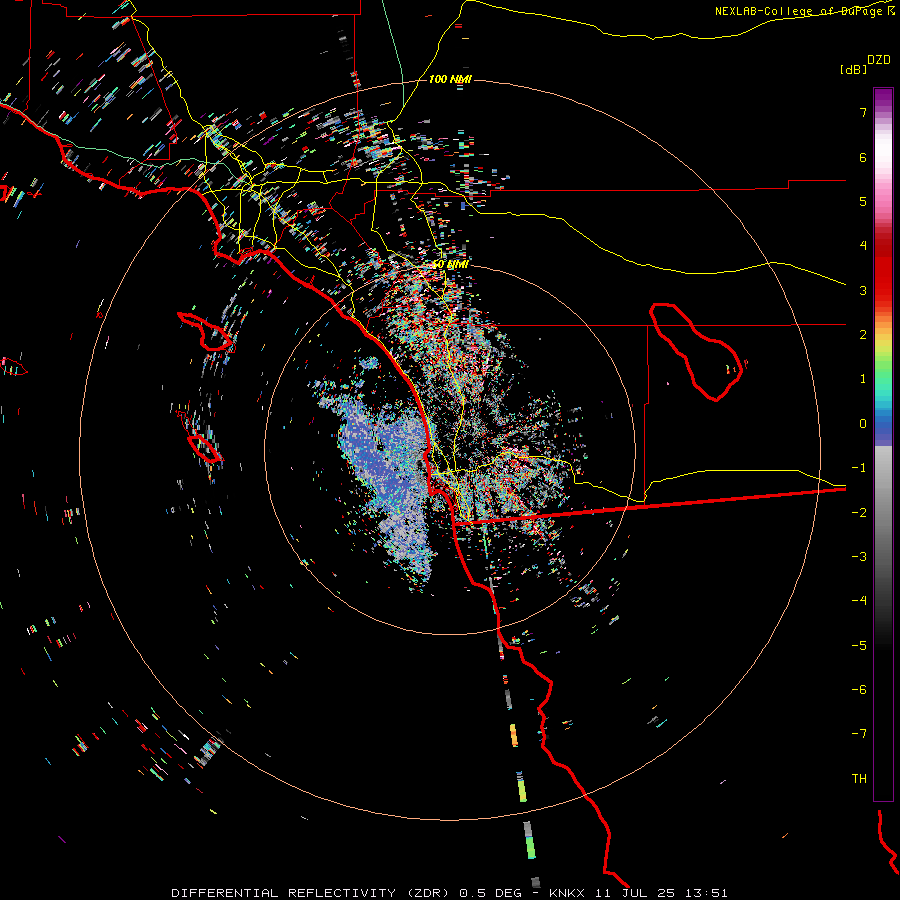Click the 50 NMI range ring label
The width and height of the screenshot is (900, 900).
pos(450,265)
